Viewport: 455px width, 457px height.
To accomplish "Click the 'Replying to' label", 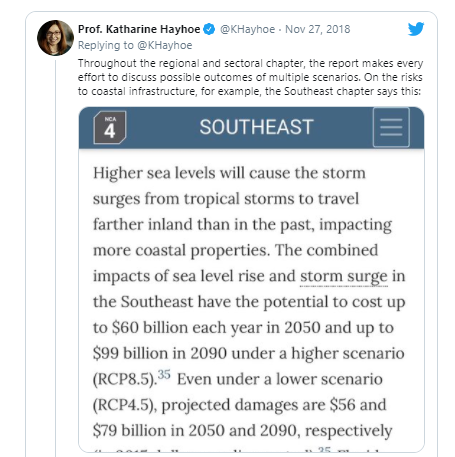I will click(x=106, y=45).
